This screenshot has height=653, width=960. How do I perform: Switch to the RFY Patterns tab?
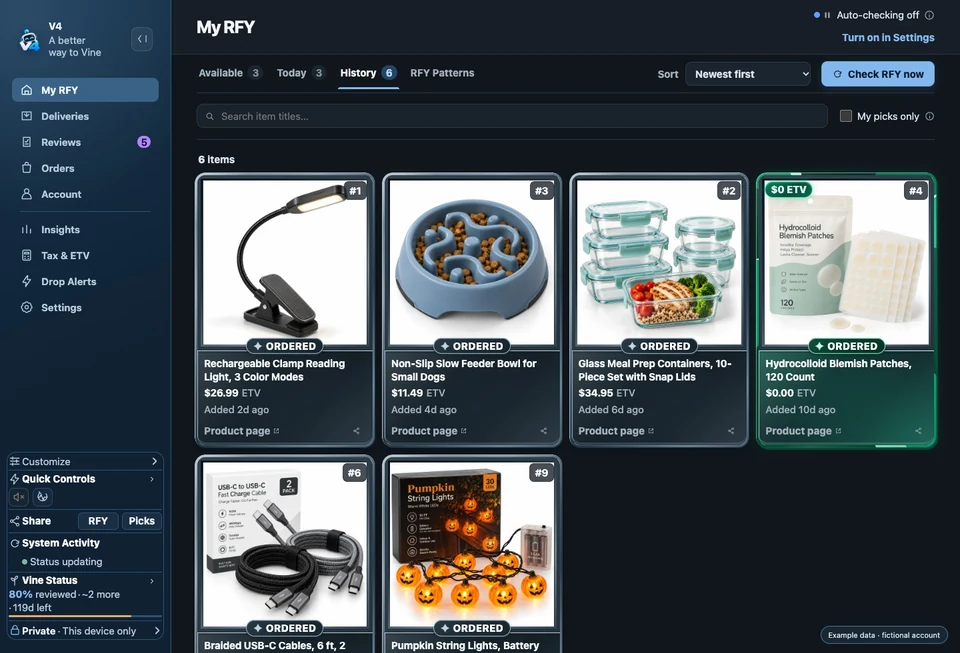pyautogui.click(x=442, y=73)
